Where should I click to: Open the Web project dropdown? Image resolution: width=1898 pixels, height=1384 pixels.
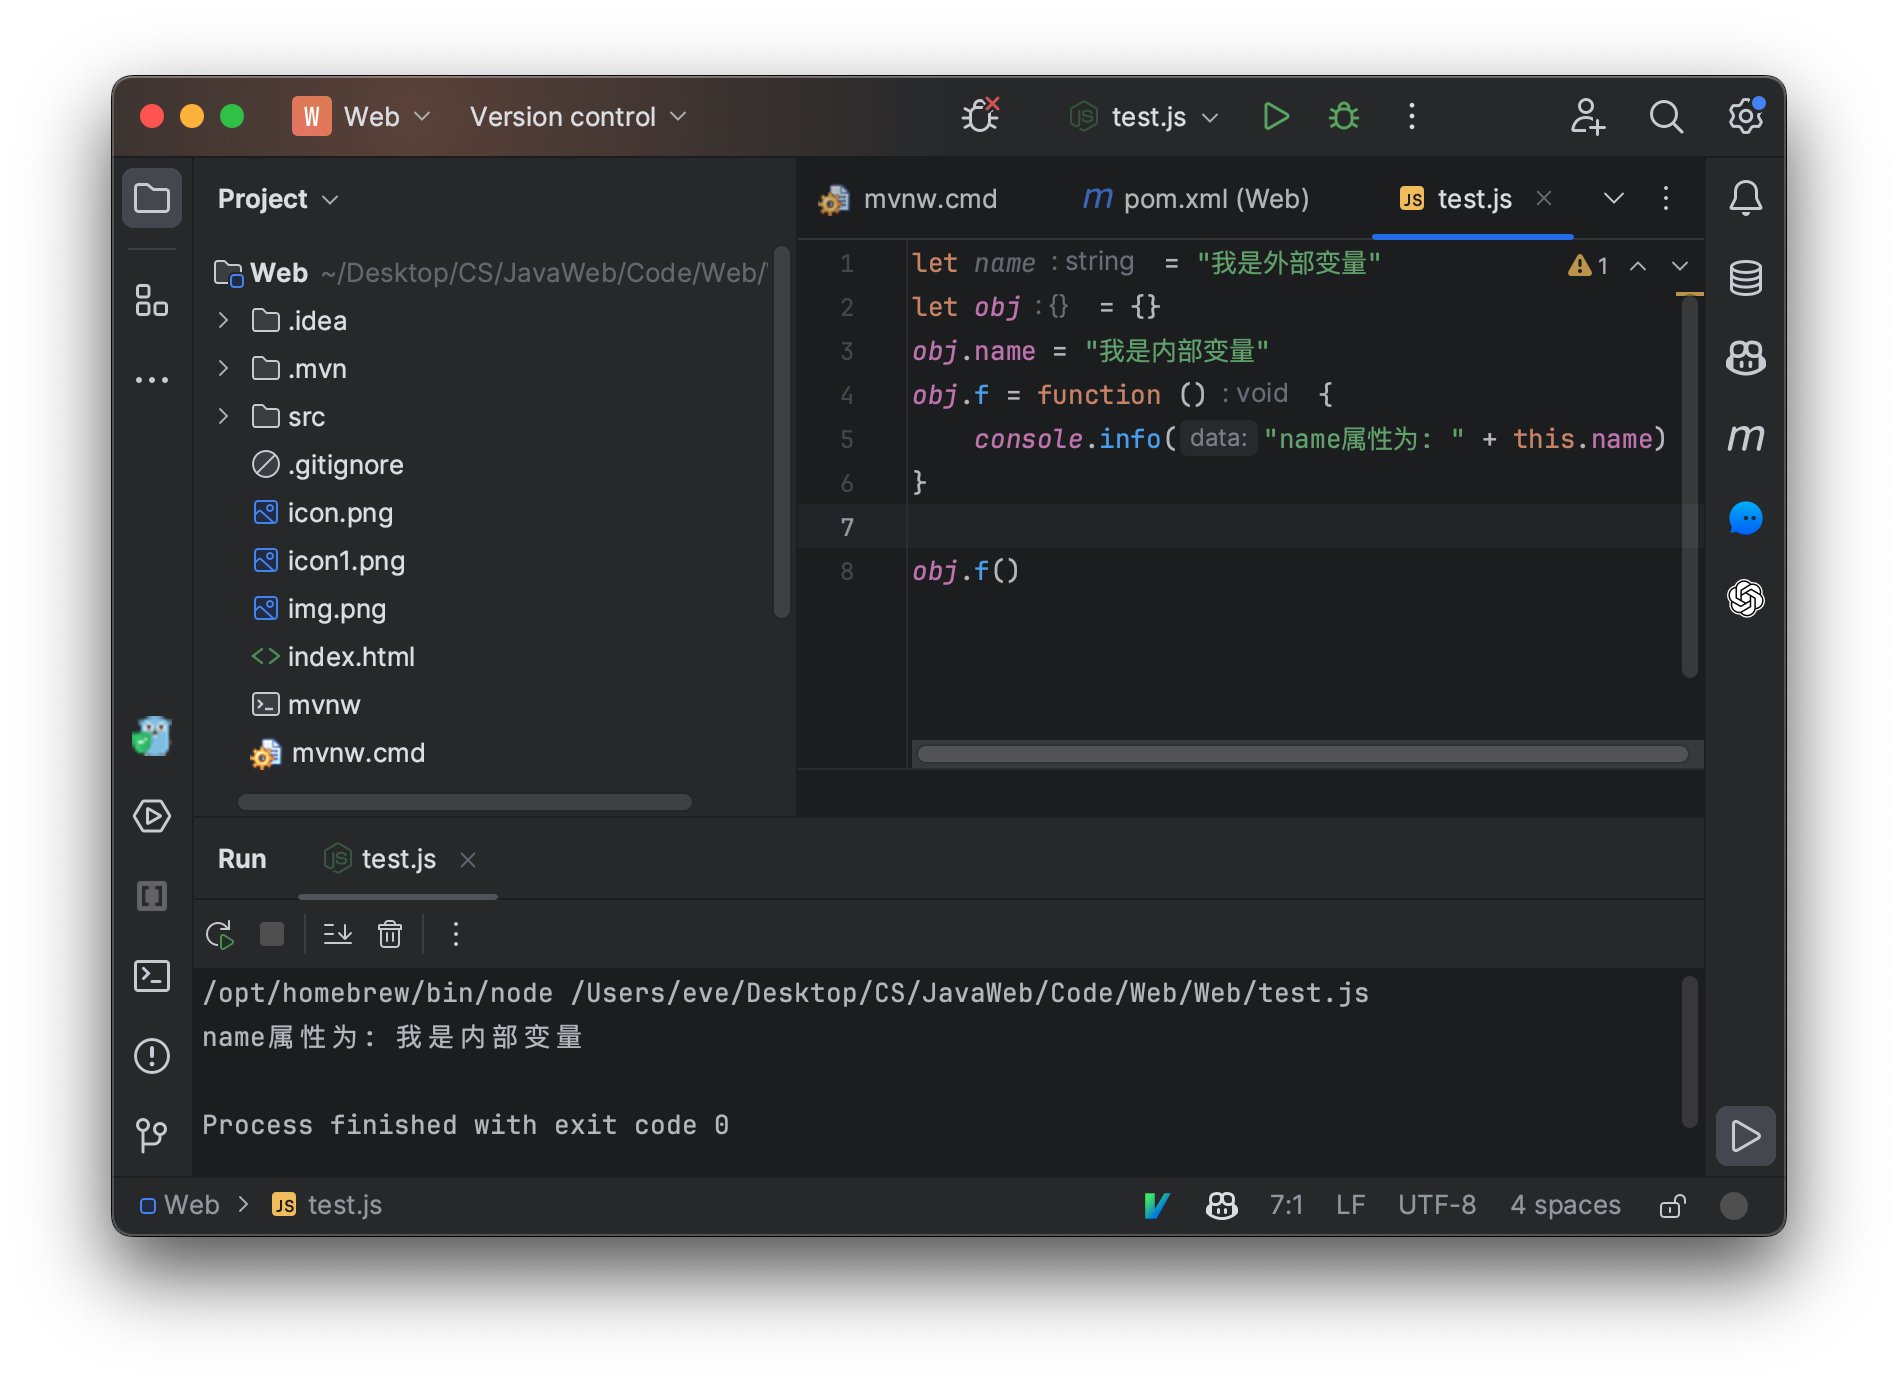(x=364, y=117)
